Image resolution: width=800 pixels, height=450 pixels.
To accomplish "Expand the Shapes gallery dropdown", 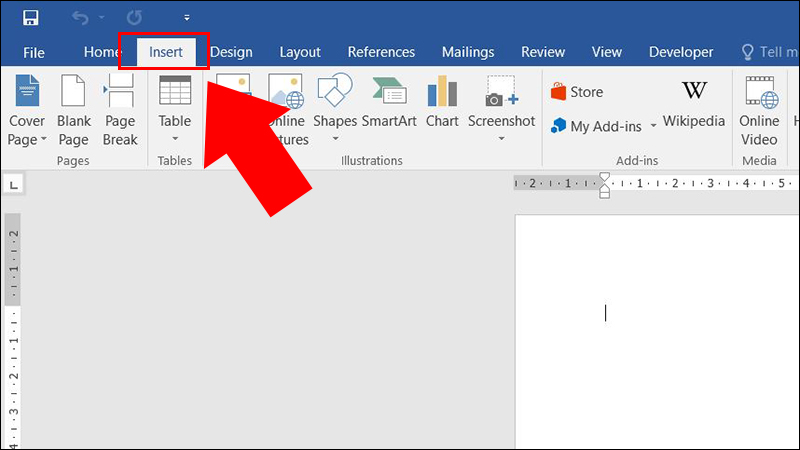I will click(x=335, y=138).
